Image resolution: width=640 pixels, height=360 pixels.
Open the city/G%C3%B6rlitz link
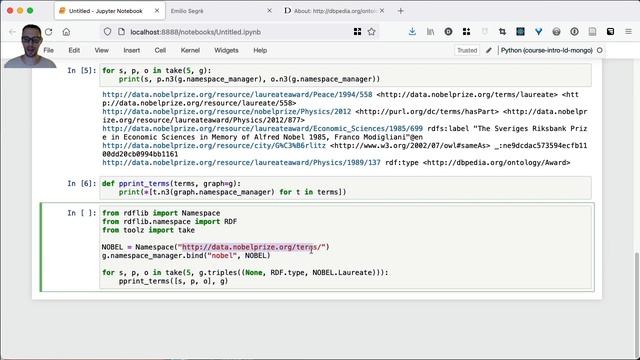214,146
